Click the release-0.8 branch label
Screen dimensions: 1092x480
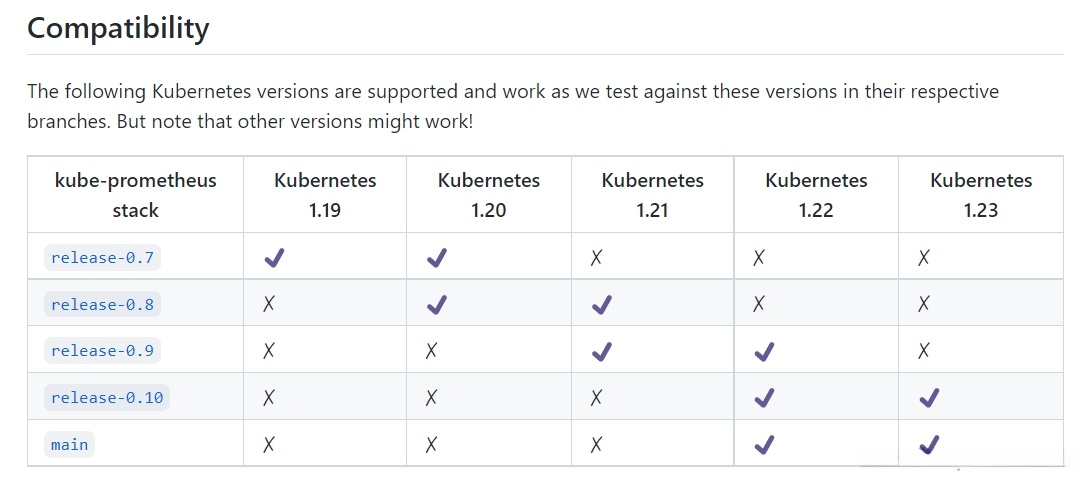click(102, 305)
